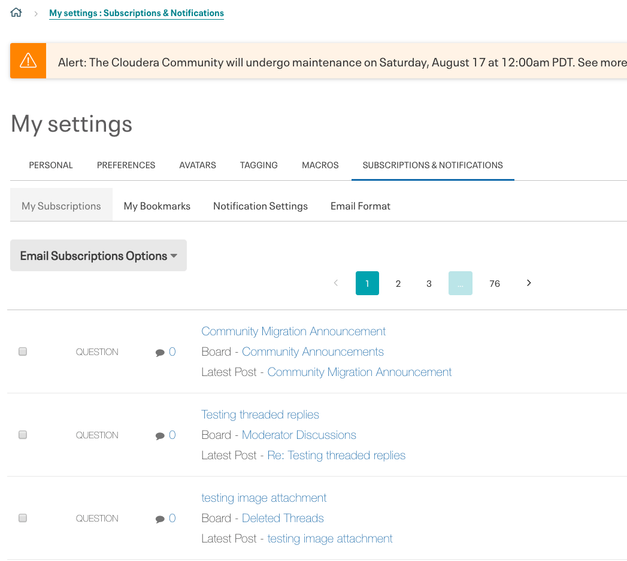The image size is (627, 561).
Task: Go to next page with right chevron
Action: pos(529,283)
